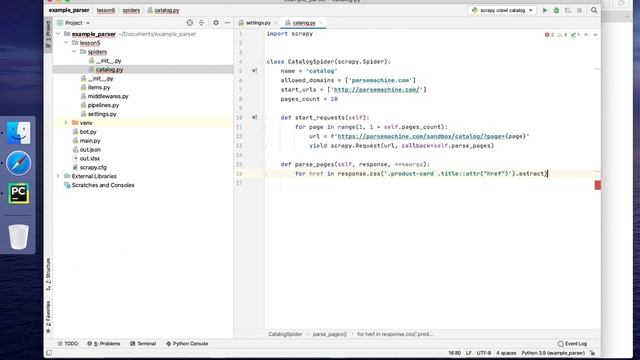Screen dimensions: 640x360
Task: Click lesson5 in the top breadcrumb
Action: [x=106, y=10]
